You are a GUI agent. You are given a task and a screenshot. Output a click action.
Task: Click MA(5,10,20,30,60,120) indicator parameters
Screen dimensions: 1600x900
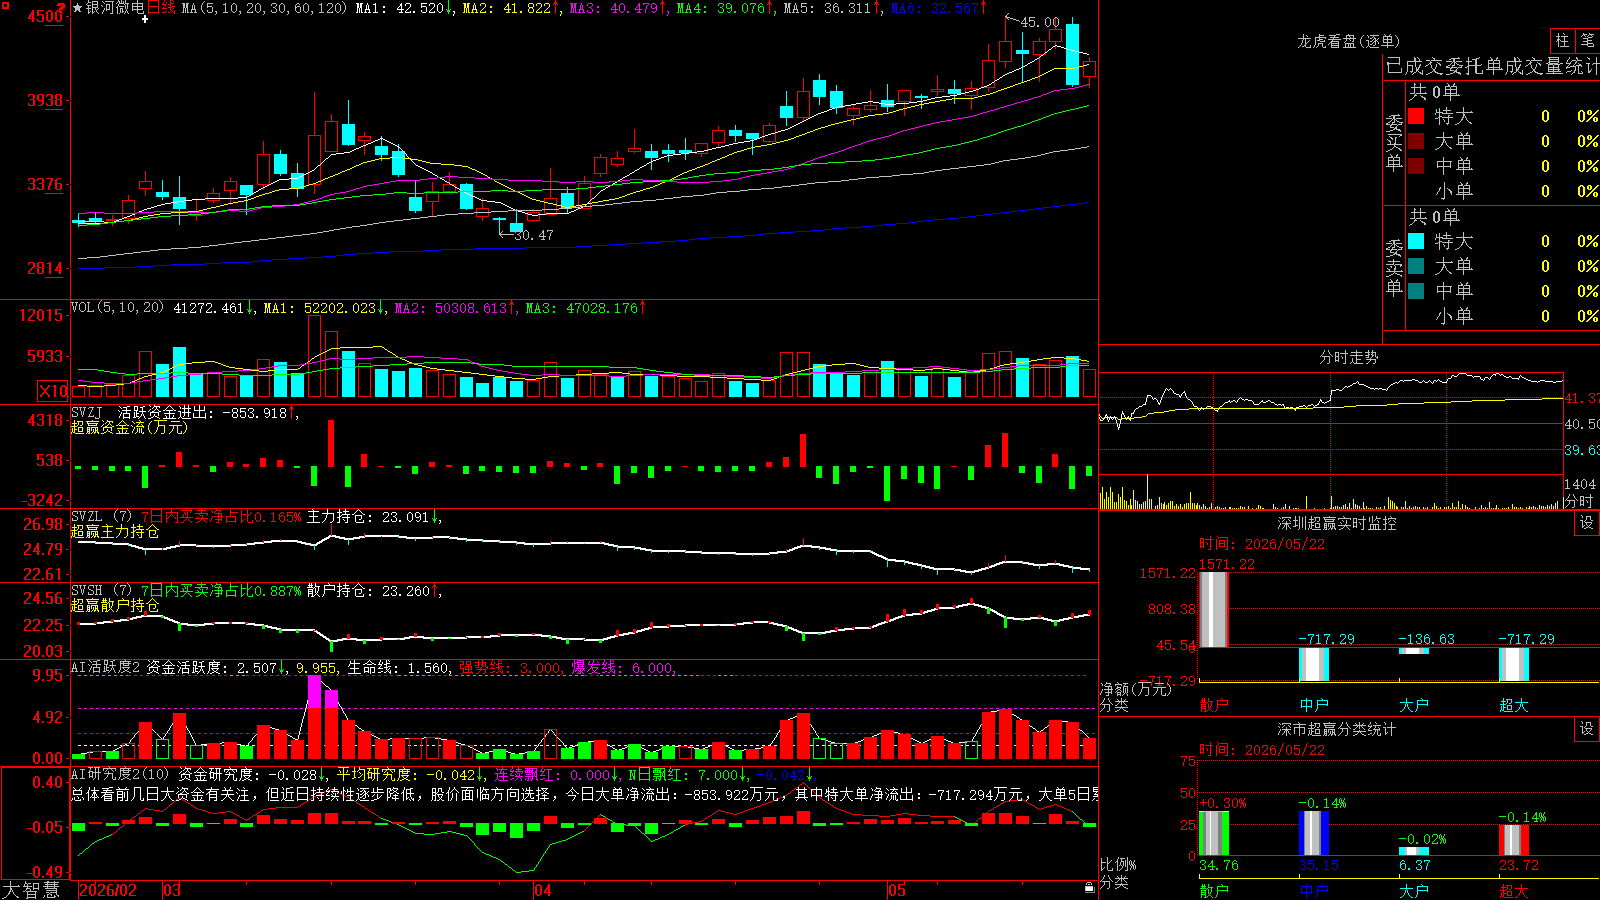click(265, 8)
